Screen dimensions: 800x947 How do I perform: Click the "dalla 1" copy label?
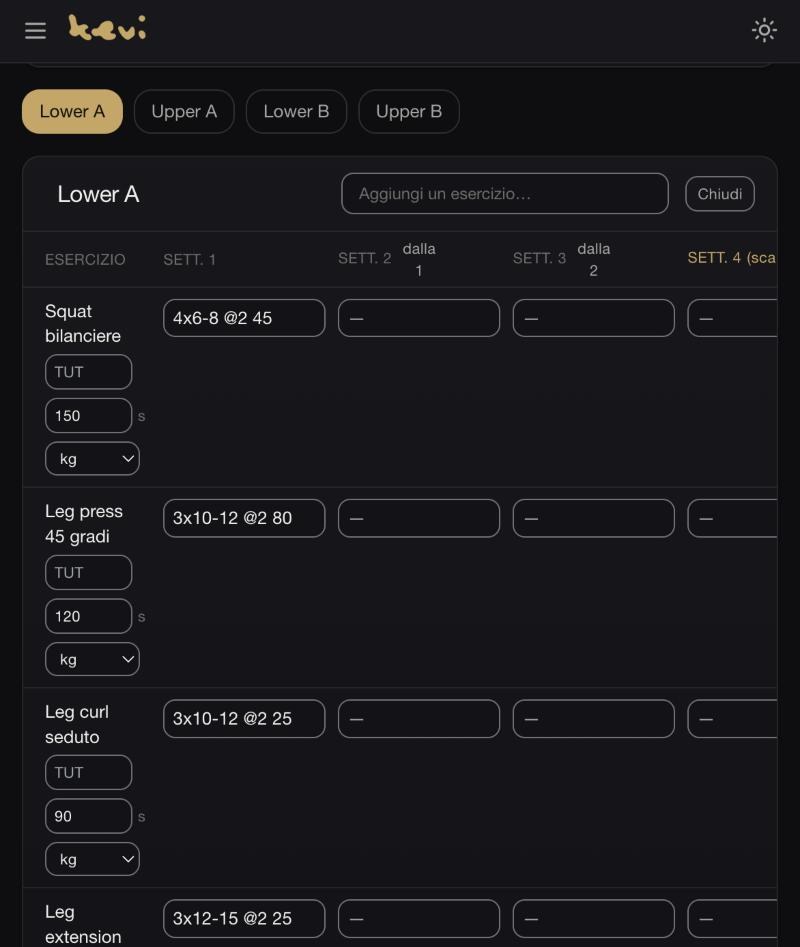pos(419,260)
